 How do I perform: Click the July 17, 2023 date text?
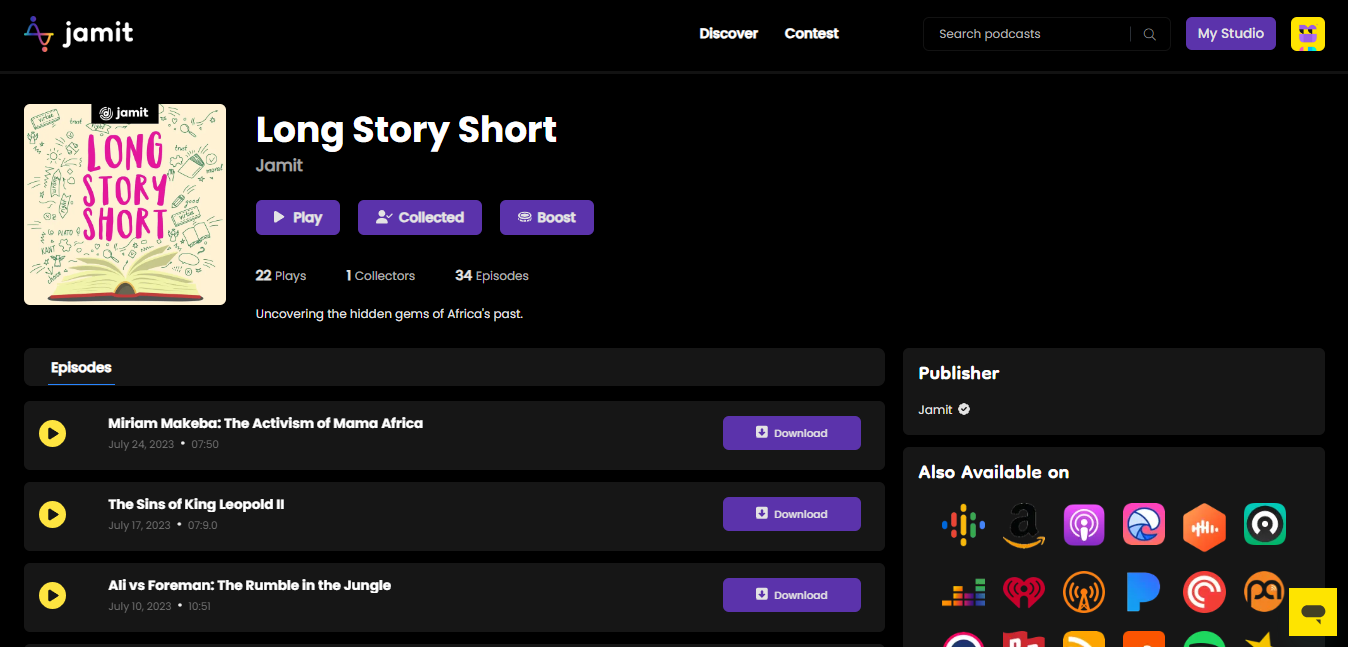pyautogui.click(x=140, y=525)
